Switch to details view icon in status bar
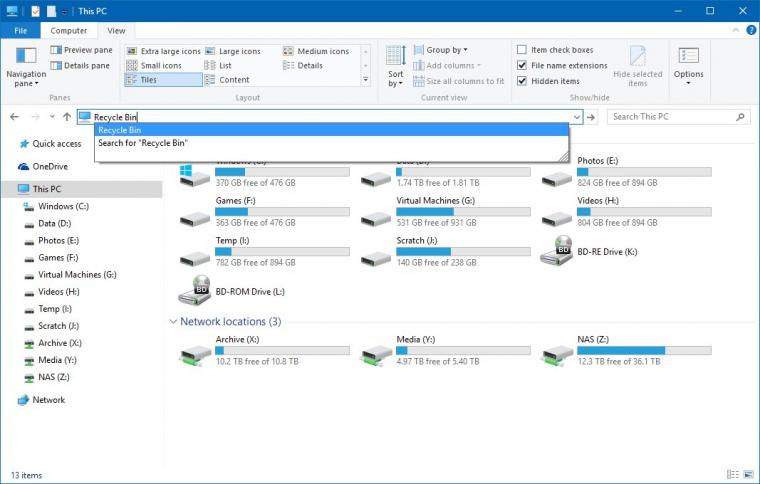Viewport: 760px width, 484px height. pos(733,474)
